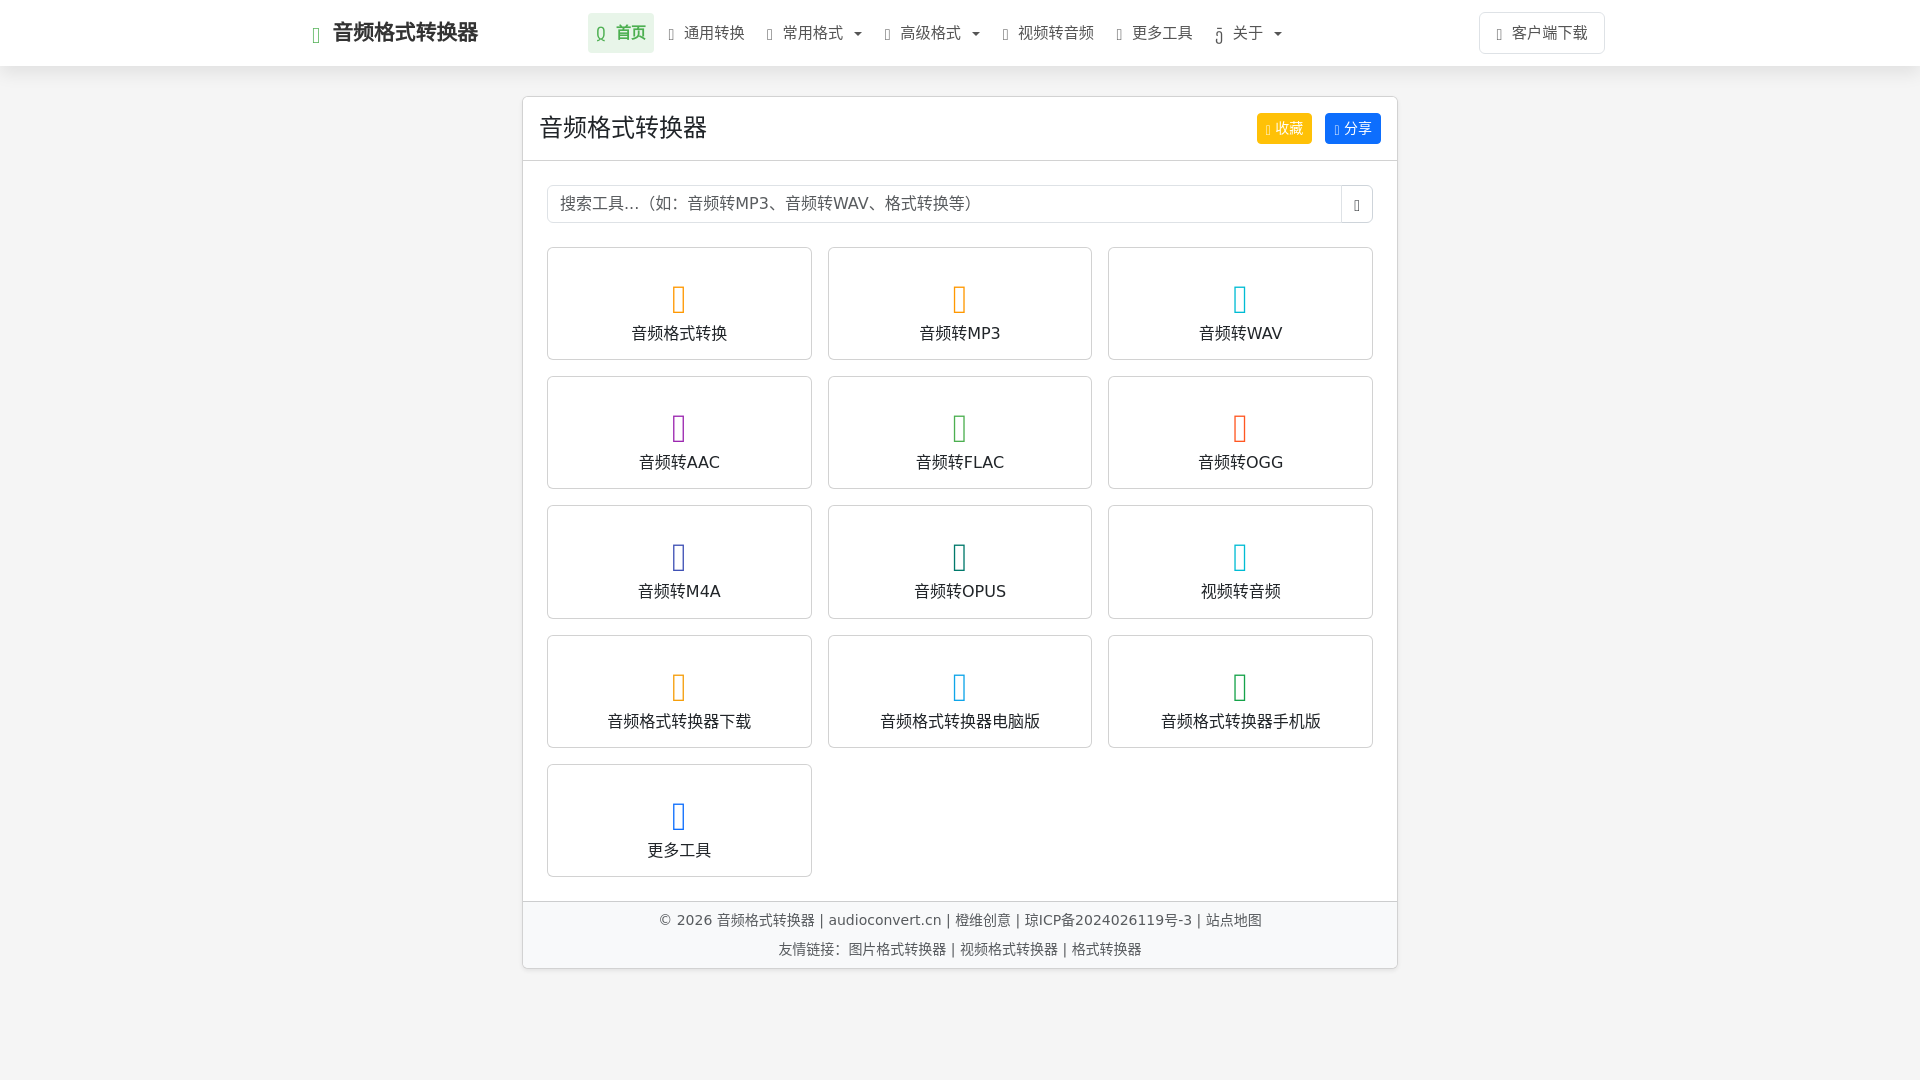This screenshot has width=1920, height=1080.
Task: Click the 音频格式转换 card icon
Action: tap(679, 299)
